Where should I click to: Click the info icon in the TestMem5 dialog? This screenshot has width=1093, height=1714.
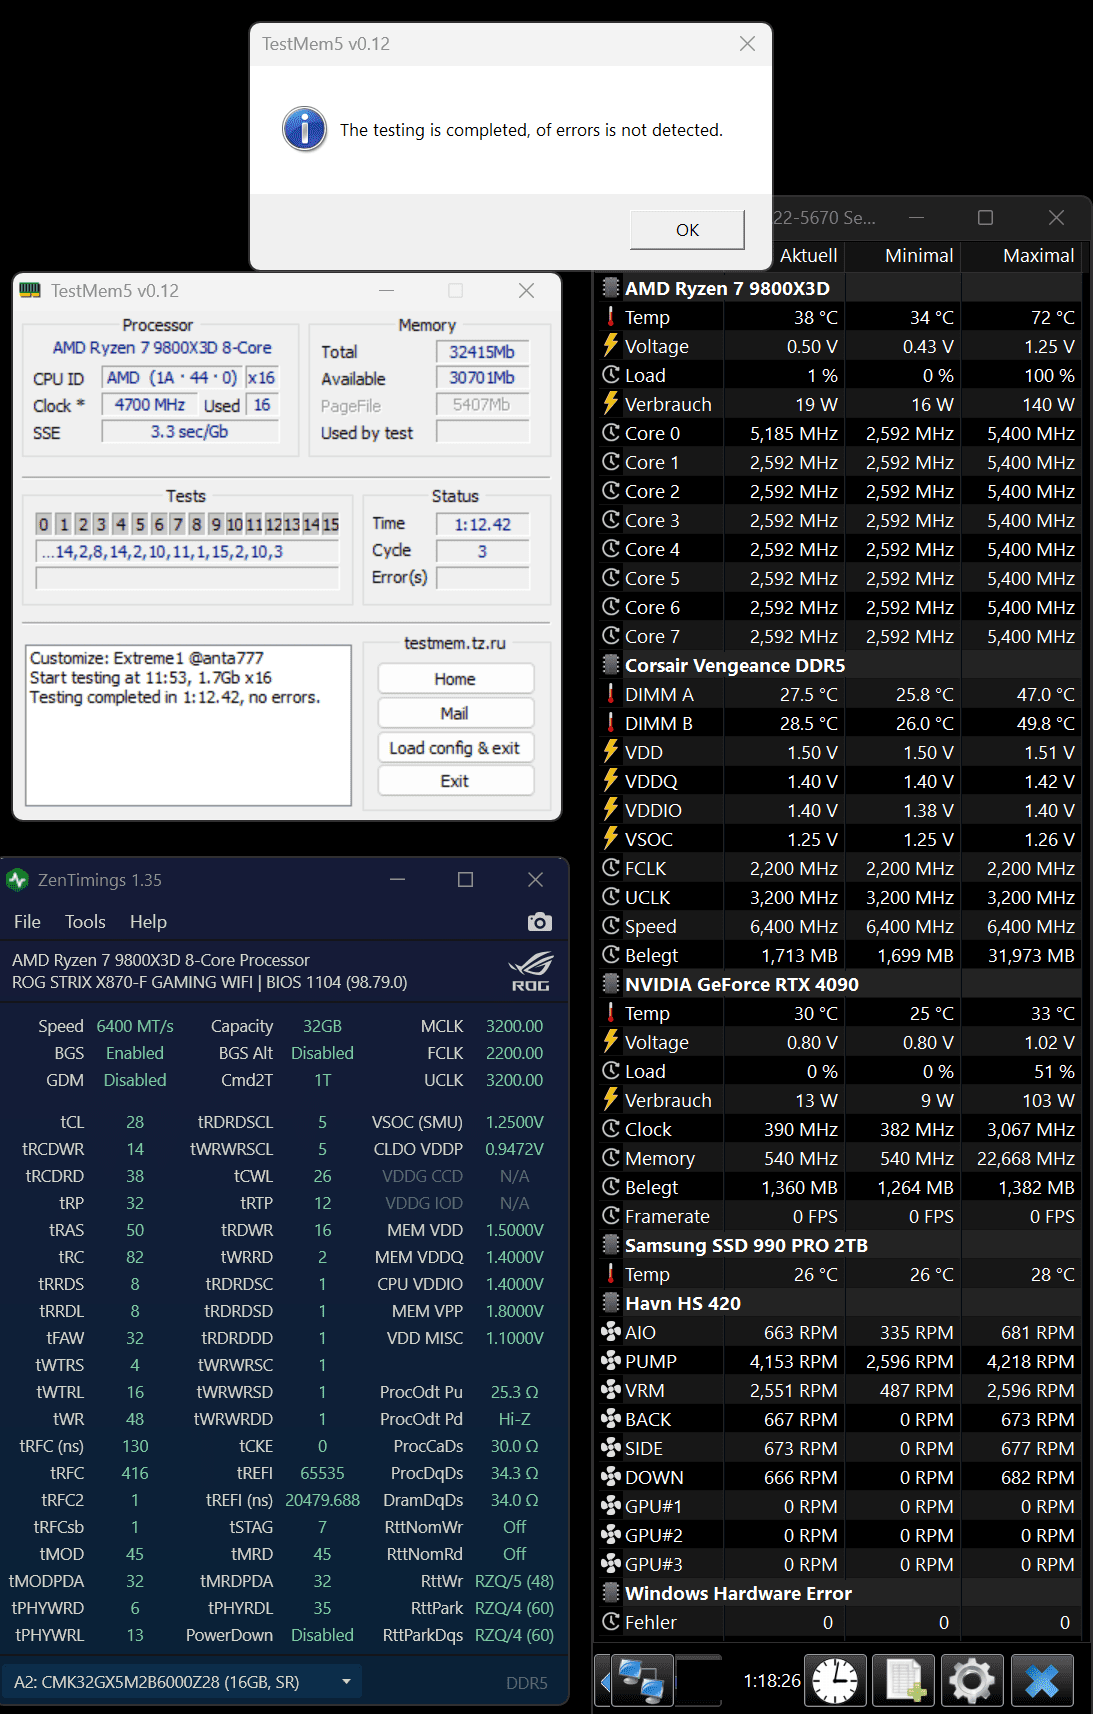[304, 129]
